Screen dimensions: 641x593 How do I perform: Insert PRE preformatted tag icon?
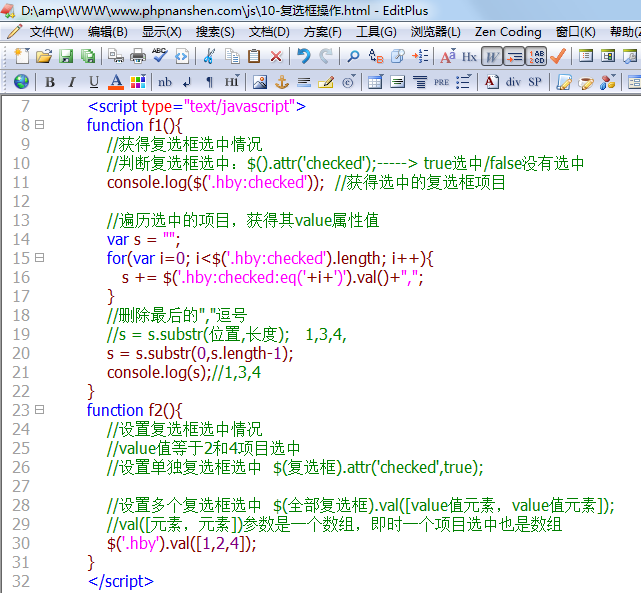[442, 82]
